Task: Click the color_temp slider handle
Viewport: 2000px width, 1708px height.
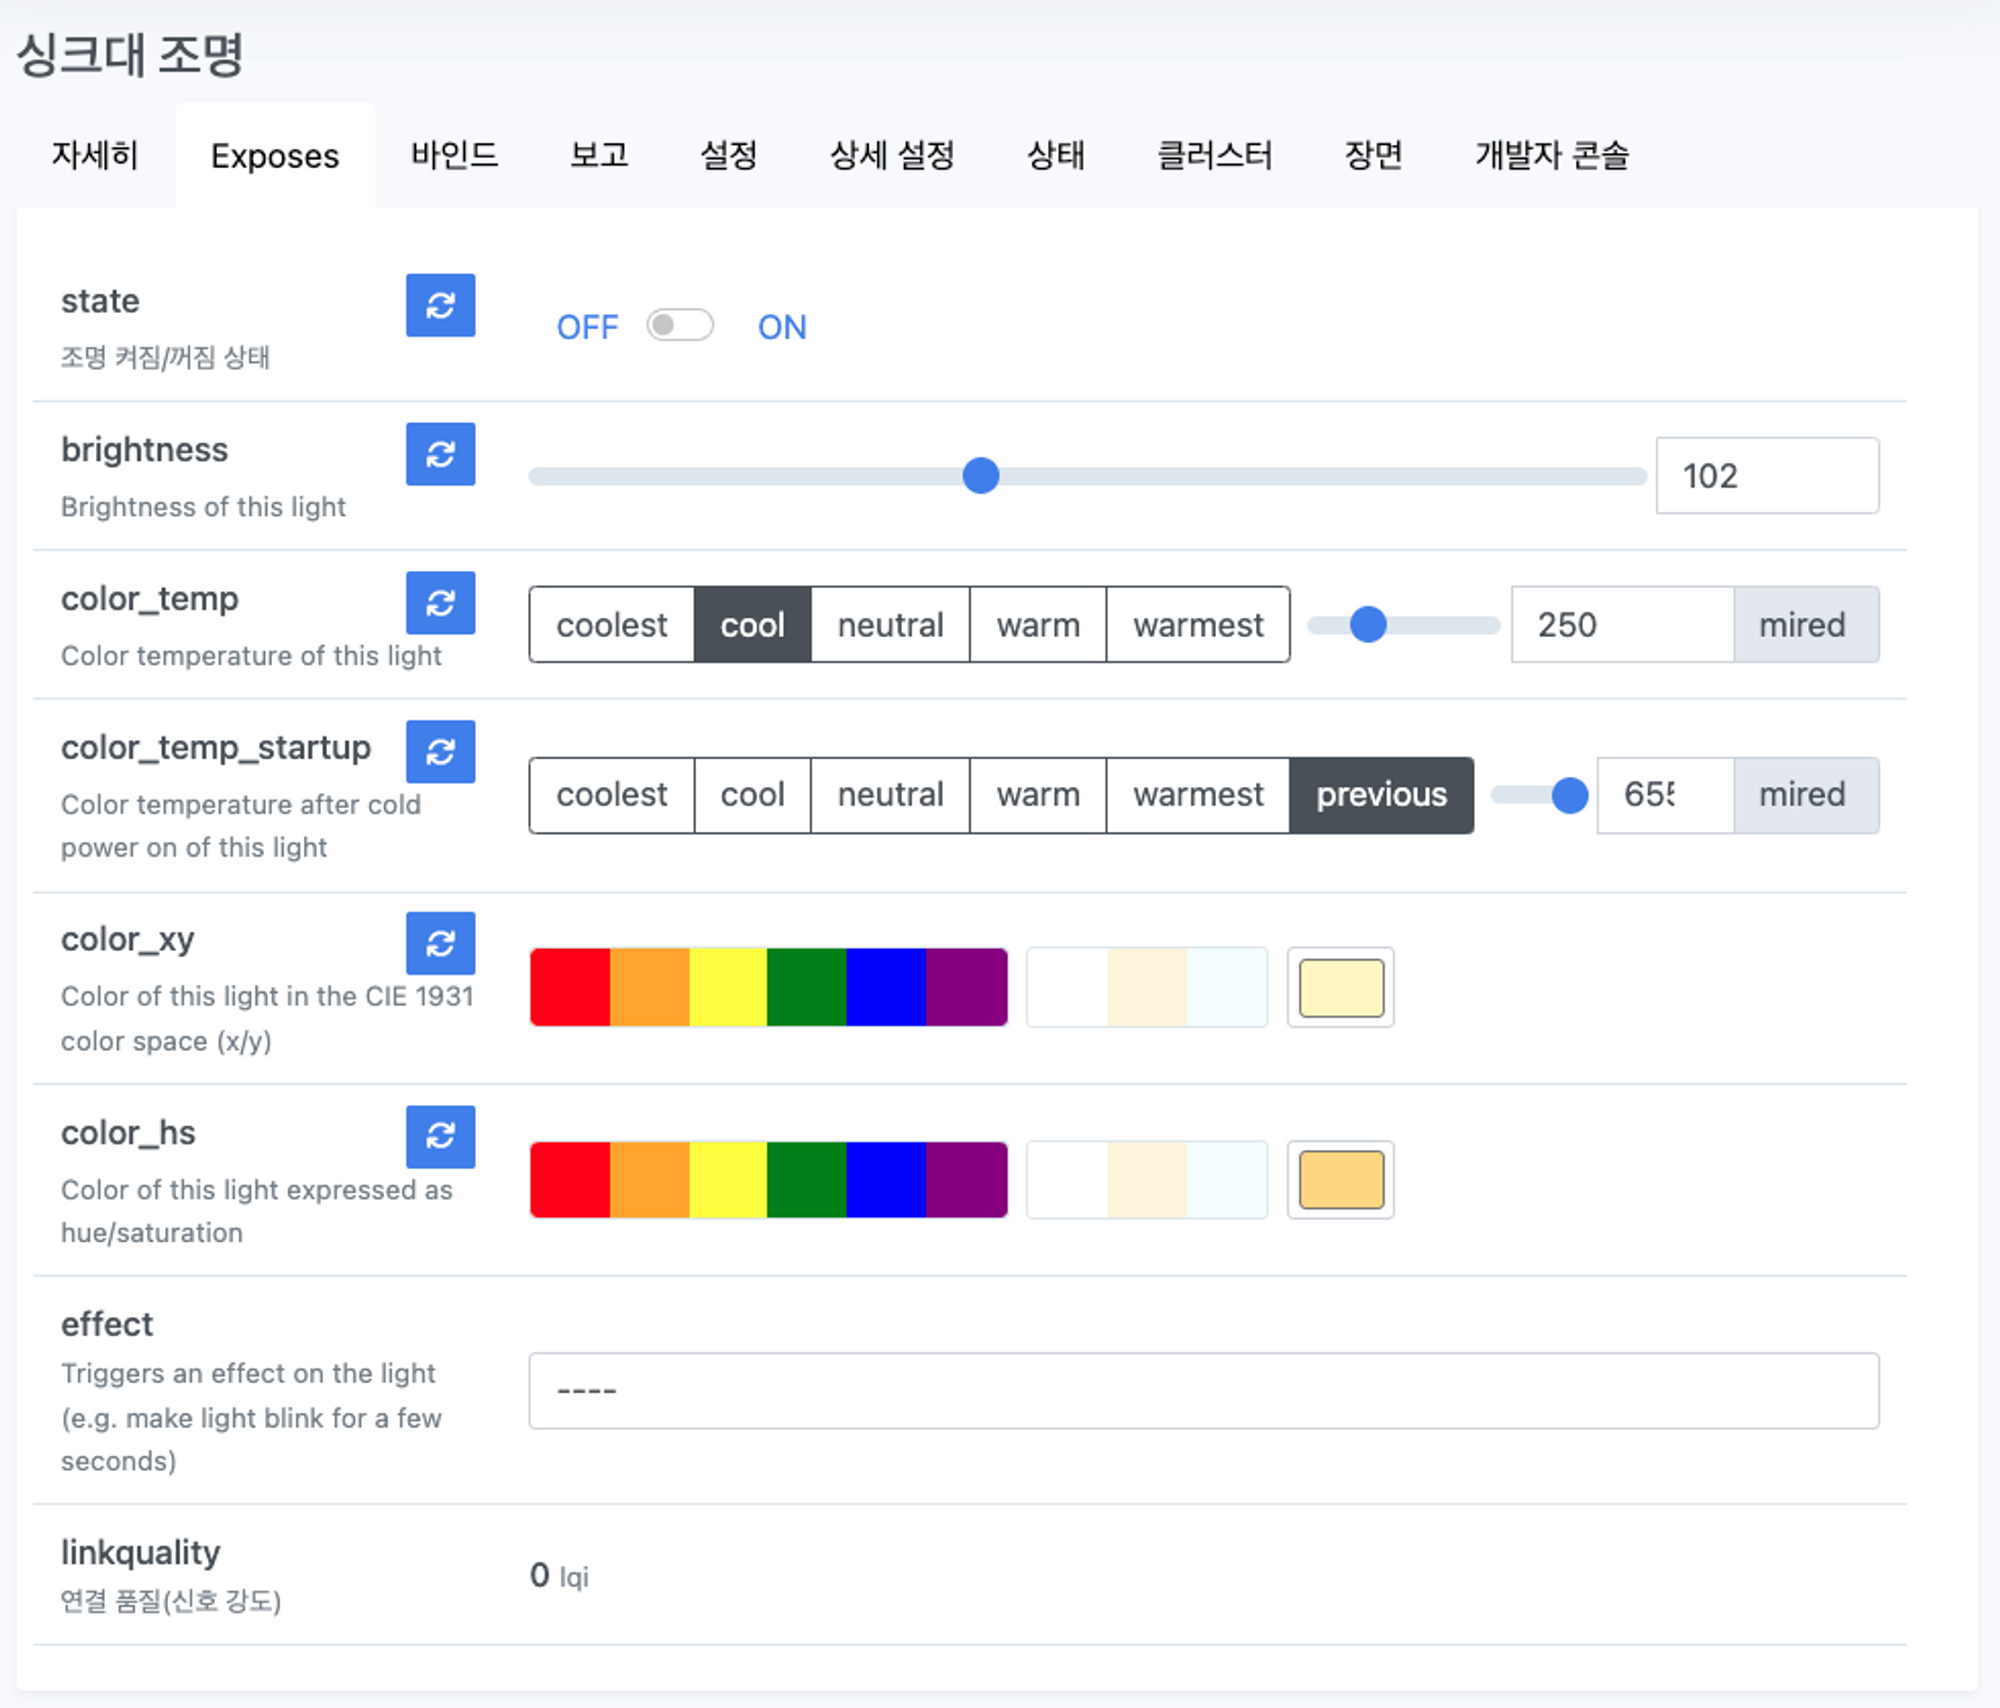Action: point(1367,625)
